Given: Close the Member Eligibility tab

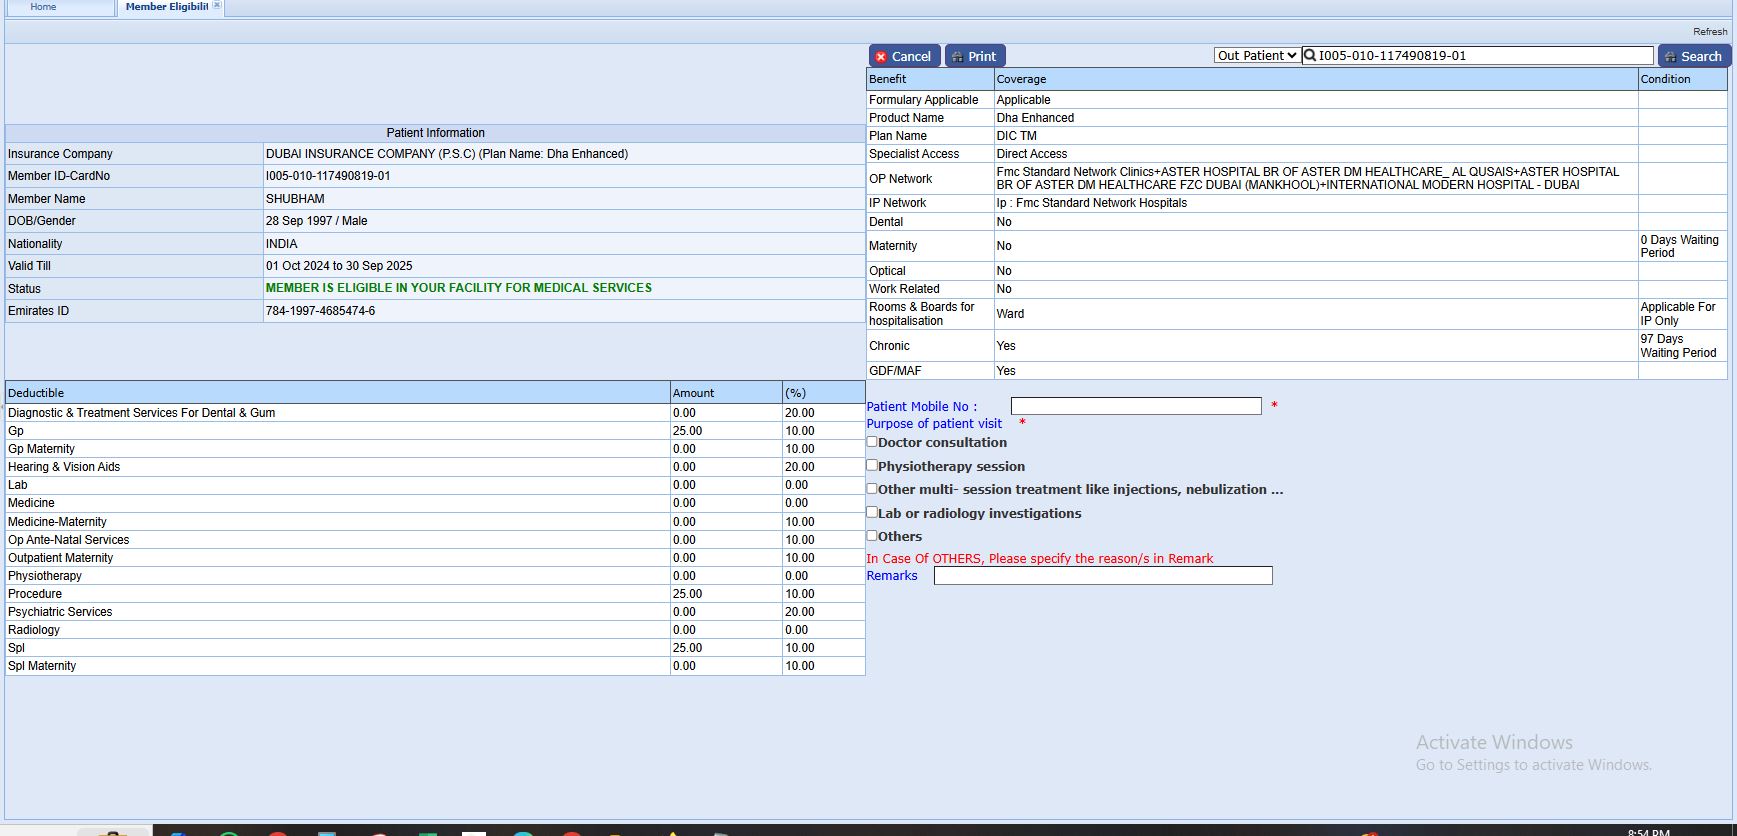Looking at the screenshot, I should coord(217,6).
